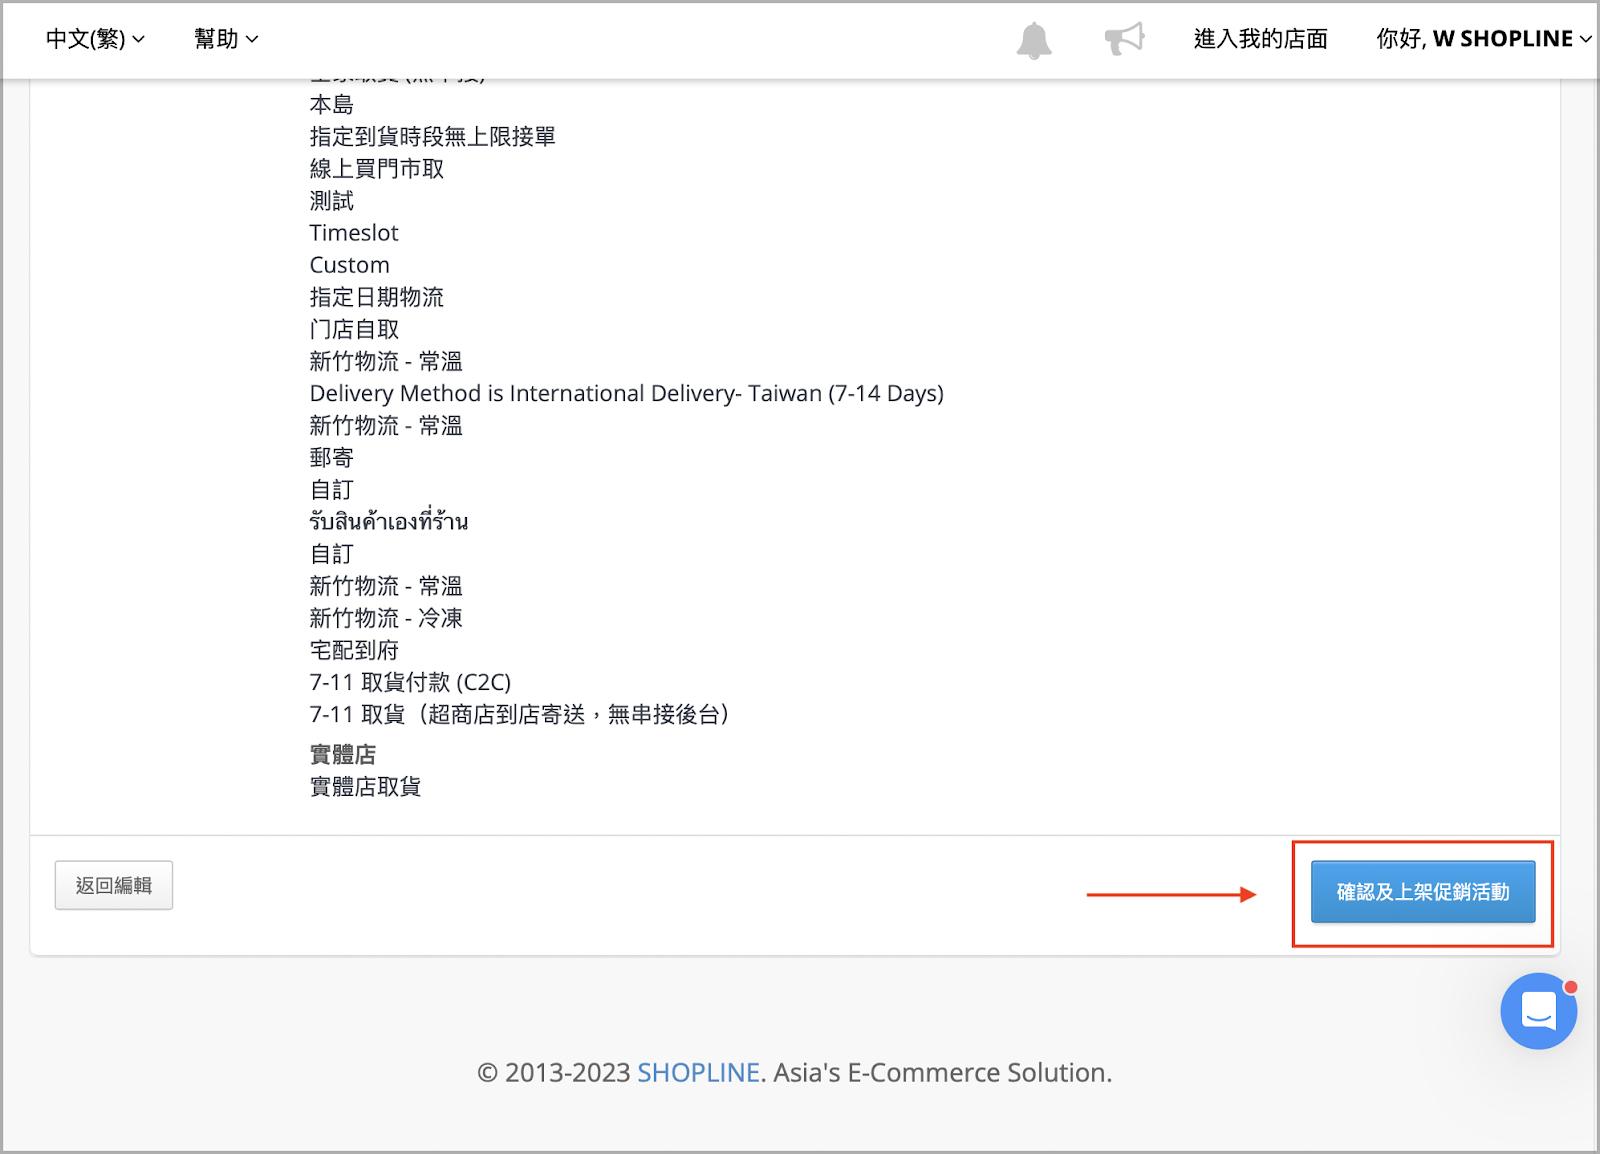Expand the 中文(繁) language dropdown

click(x=95, y=39)
